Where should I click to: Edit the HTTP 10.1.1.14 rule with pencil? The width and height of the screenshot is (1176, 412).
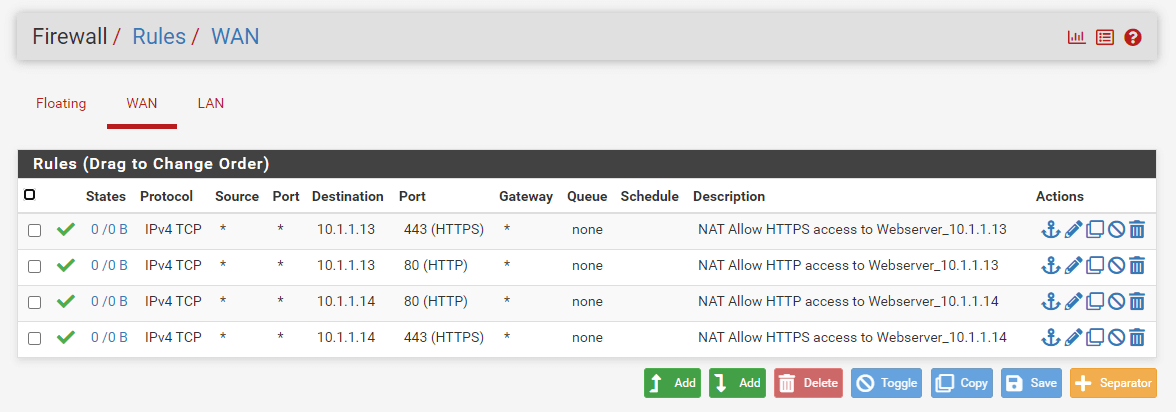[x=1073, y=301]
